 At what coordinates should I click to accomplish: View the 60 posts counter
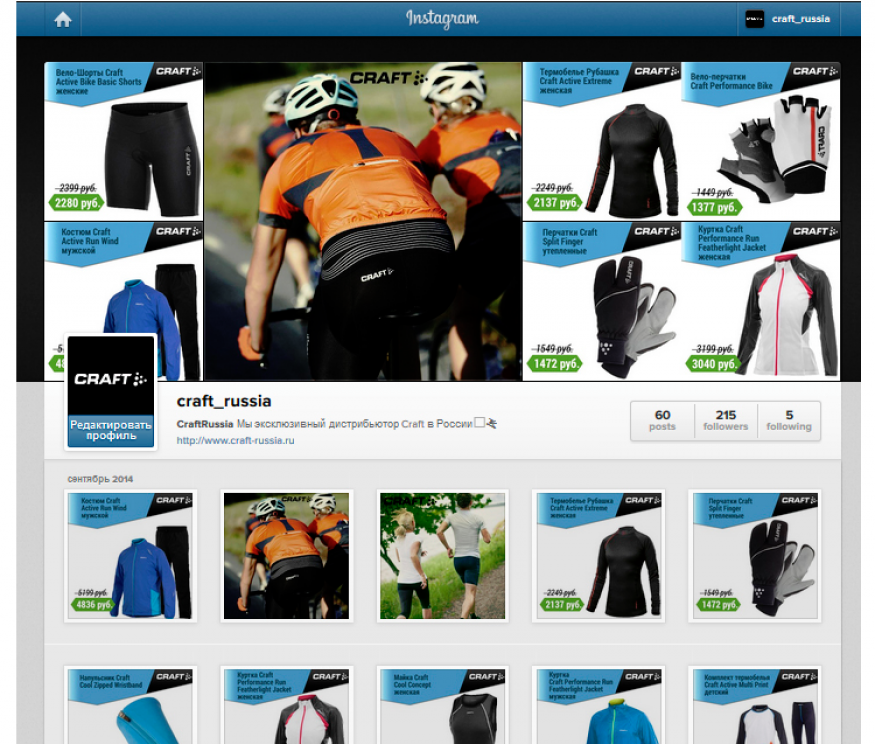[x=662, y=420]
